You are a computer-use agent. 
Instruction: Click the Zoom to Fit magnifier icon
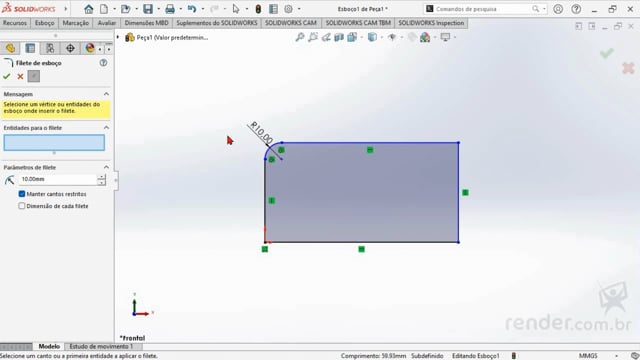point(300,38)
